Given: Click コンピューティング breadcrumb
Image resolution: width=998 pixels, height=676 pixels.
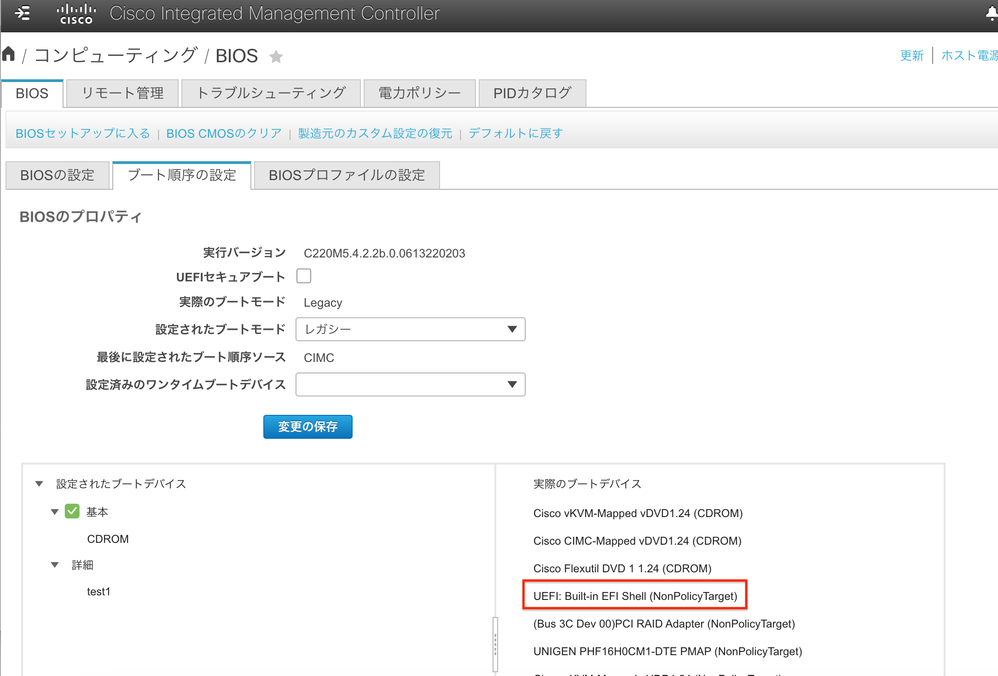Looking at the screenshot, I should [115, 55].
